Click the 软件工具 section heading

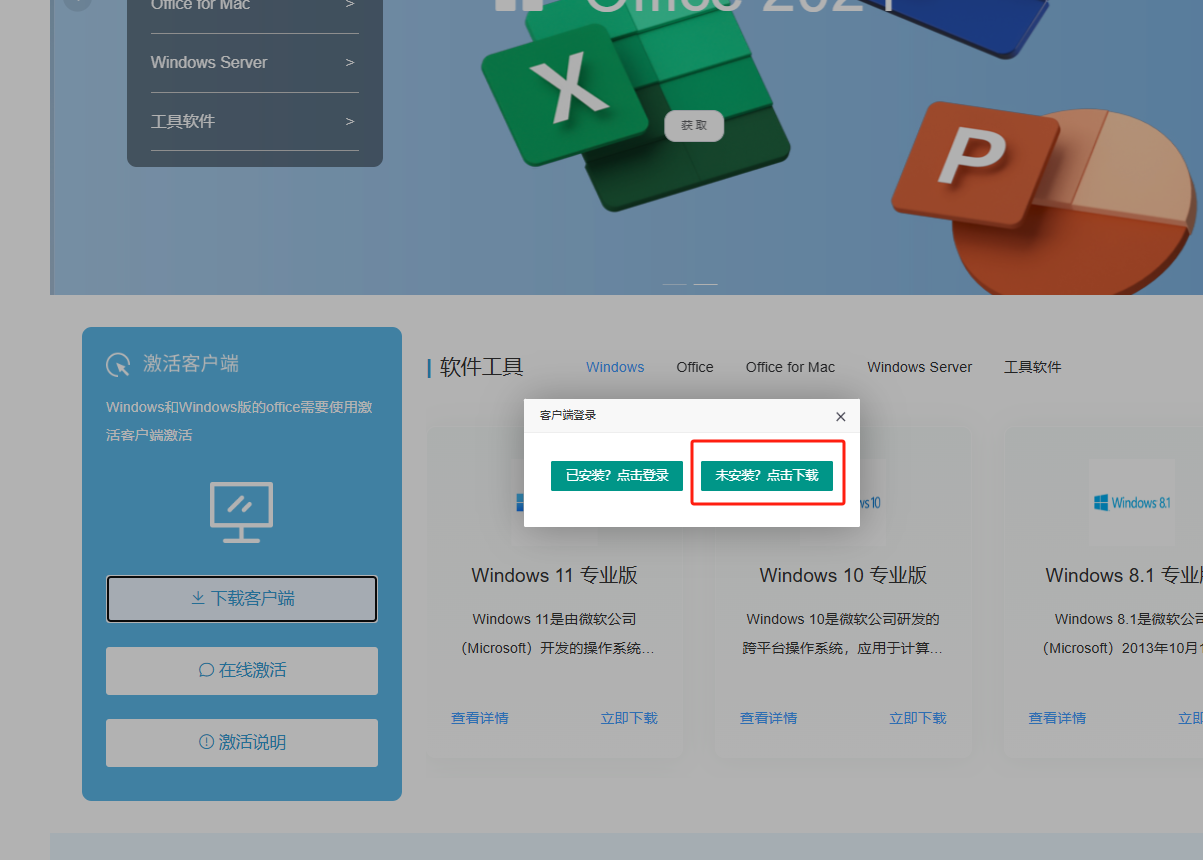[482, 367]
